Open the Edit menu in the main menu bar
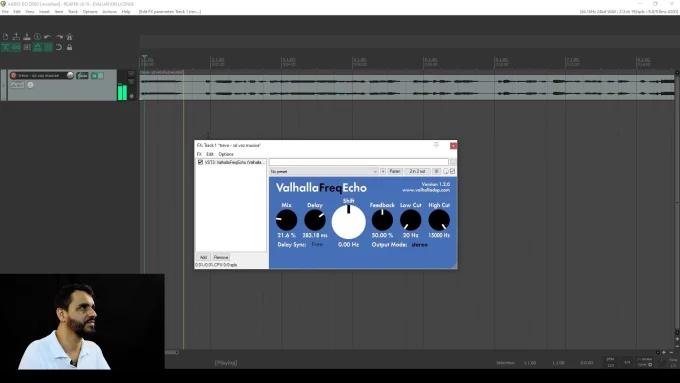The image size is (680, 383). pos(17,12)
